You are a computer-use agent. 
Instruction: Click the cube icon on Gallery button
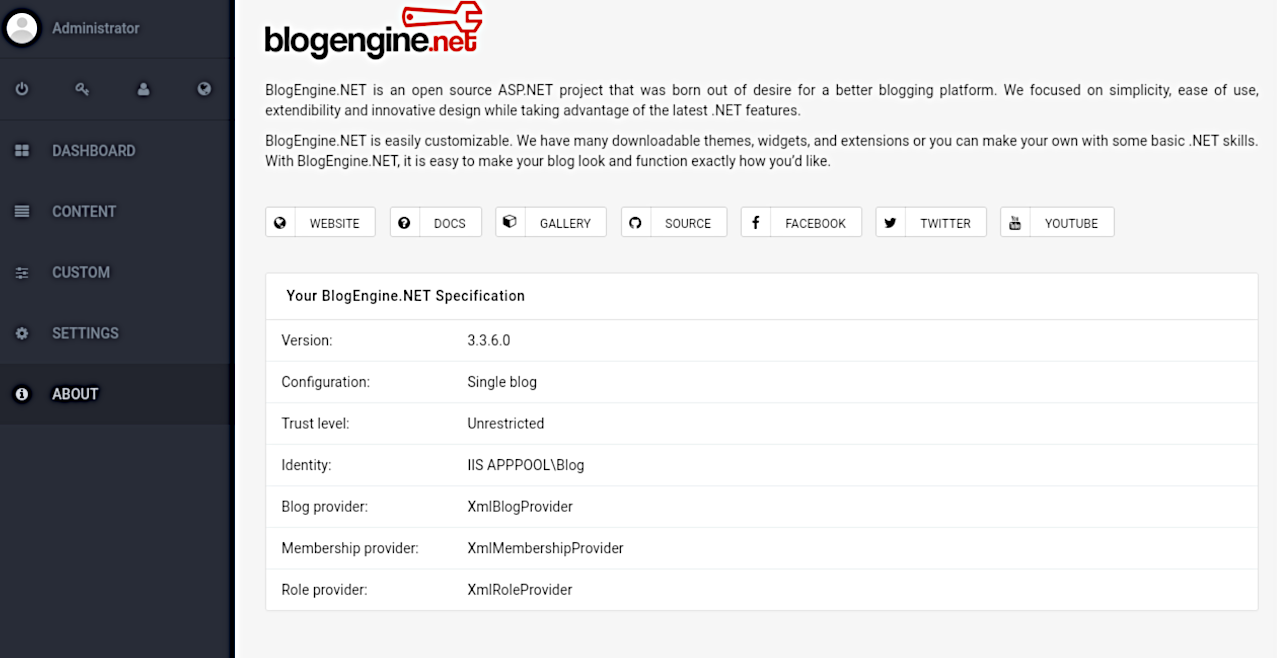510,222
